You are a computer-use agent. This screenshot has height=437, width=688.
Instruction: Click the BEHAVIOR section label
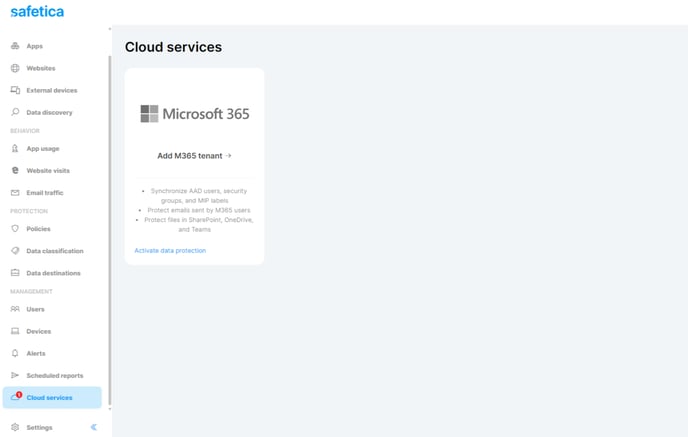pyautogui.click(x=25, y=131)
